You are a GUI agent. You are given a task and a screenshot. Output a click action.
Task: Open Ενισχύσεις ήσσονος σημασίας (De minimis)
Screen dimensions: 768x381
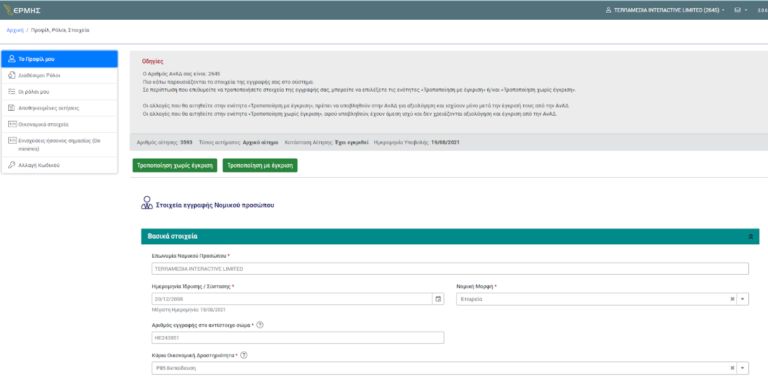59,144
